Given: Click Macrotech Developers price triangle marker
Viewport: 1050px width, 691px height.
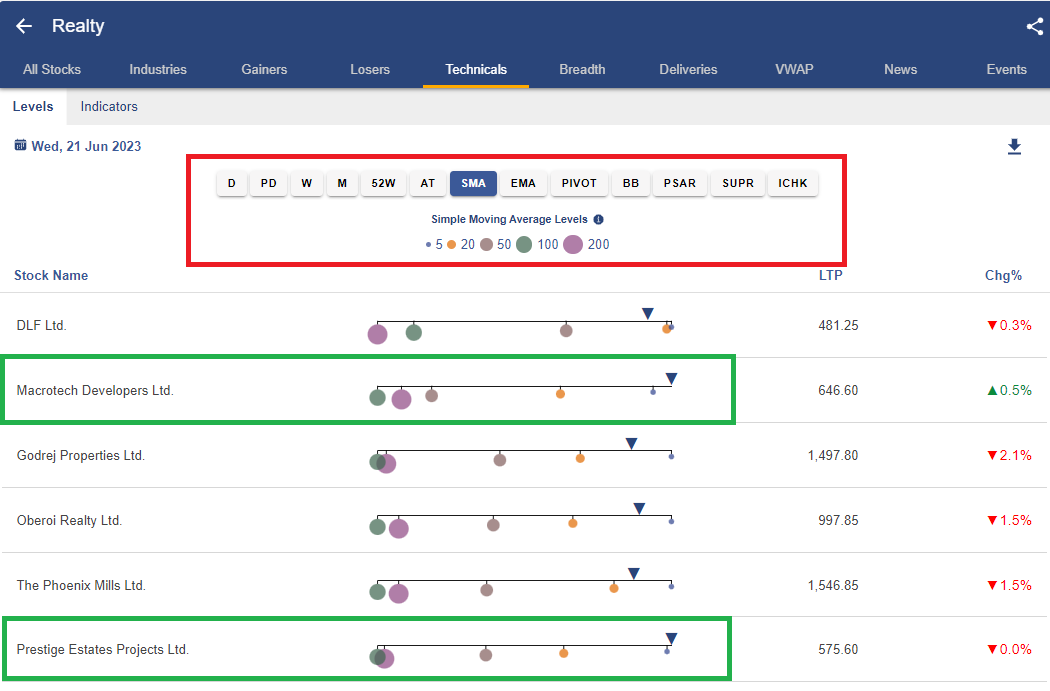Looking at the screenshot, I should click(x=671, y=379).
